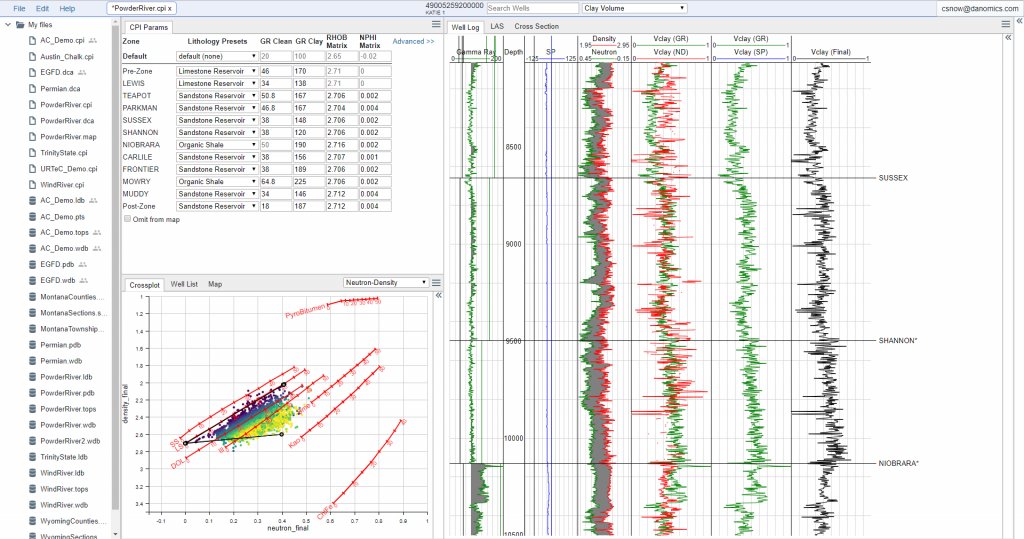Switch to the Map tab
1024x539 pixels.
(x=215, y=284)
